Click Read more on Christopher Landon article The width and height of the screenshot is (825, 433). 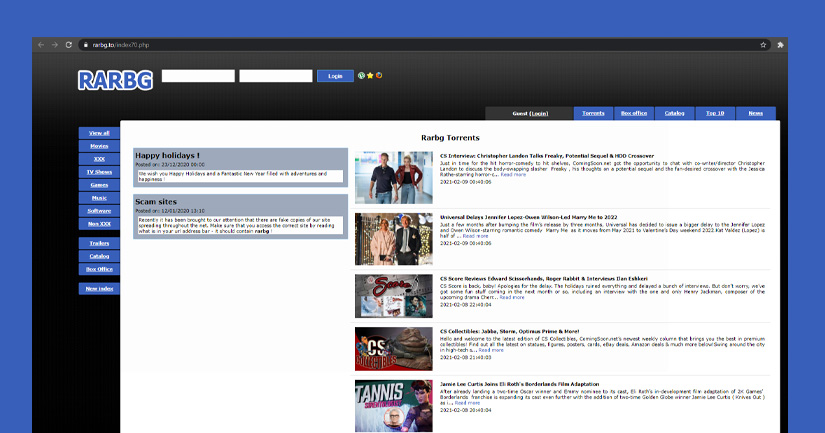tap(513, 175)
